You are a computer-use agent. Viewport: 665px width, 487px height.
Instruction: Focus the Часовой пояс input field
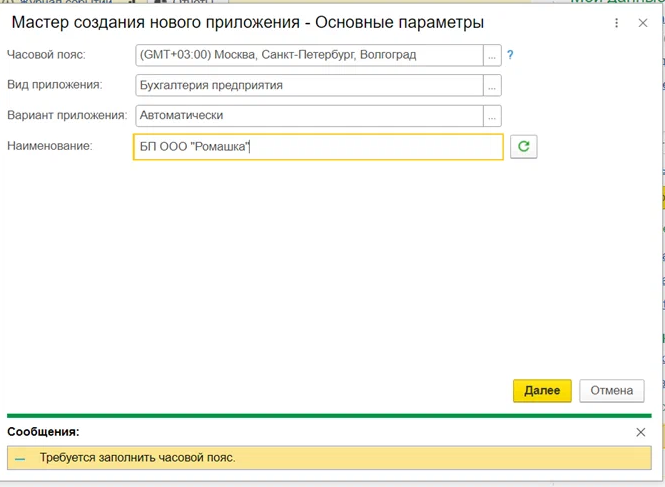pos(310,56)
